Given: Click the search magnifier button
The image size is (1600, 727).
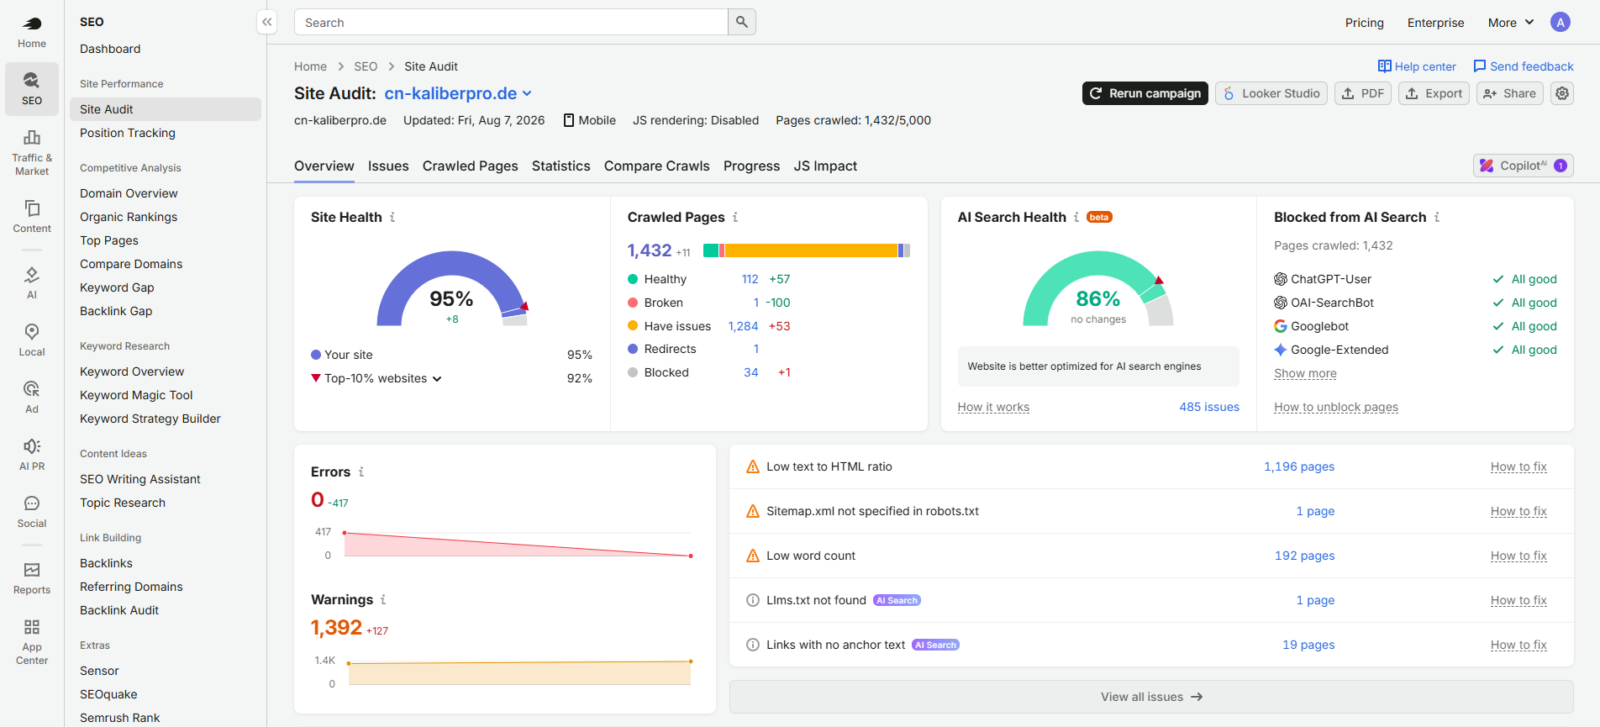Looking at the screenshot, I should [742, 22].
